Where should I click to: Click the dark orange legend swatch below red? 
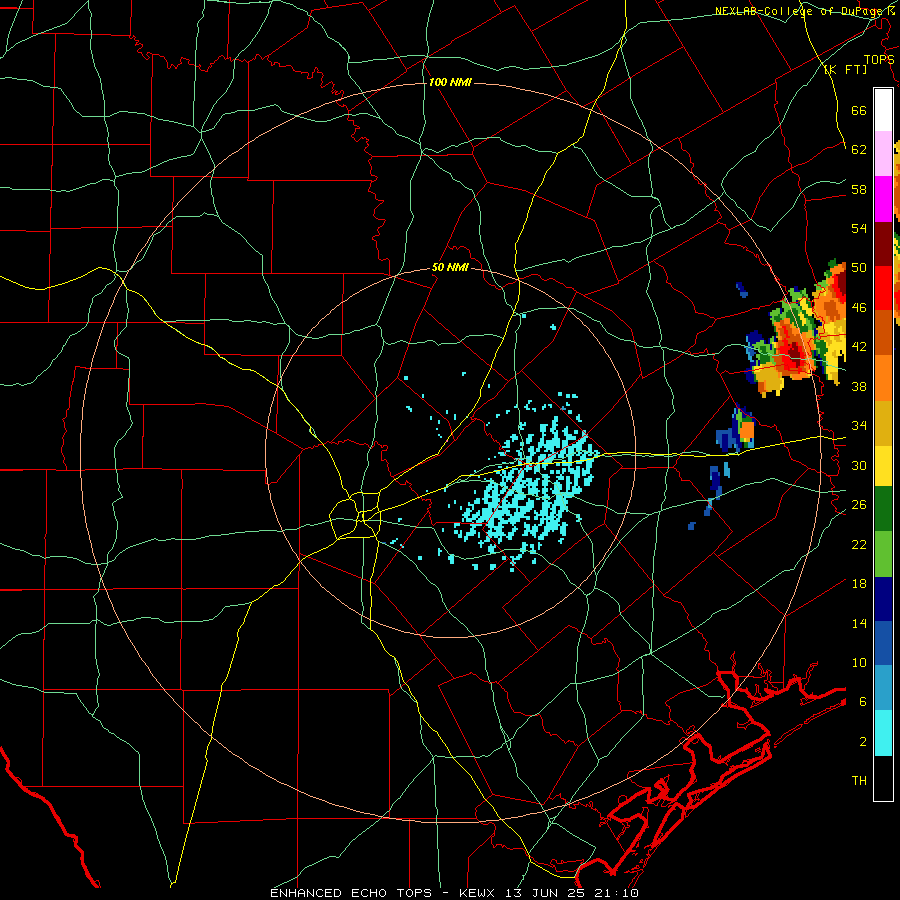click(883, 332)
